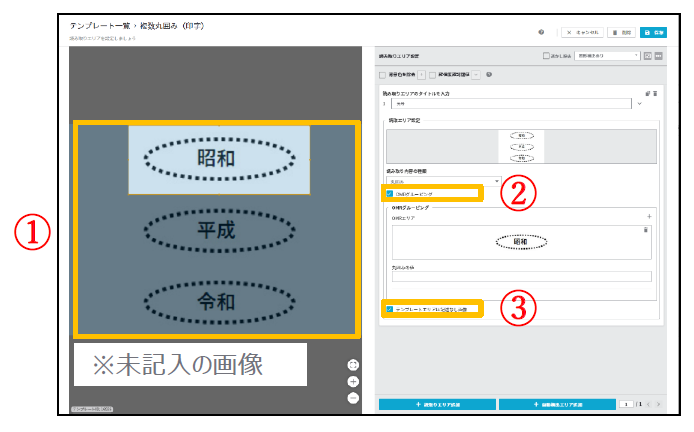
Task: Toggle the watermark checkbox in panel header
Action: (x=545, y=56)
